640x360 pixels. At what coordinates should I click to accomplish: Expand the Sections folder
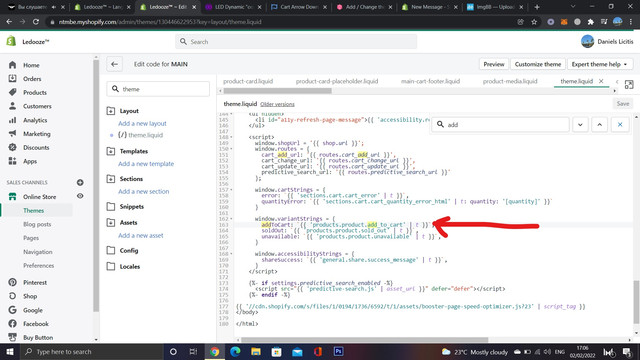click(111, 179)
